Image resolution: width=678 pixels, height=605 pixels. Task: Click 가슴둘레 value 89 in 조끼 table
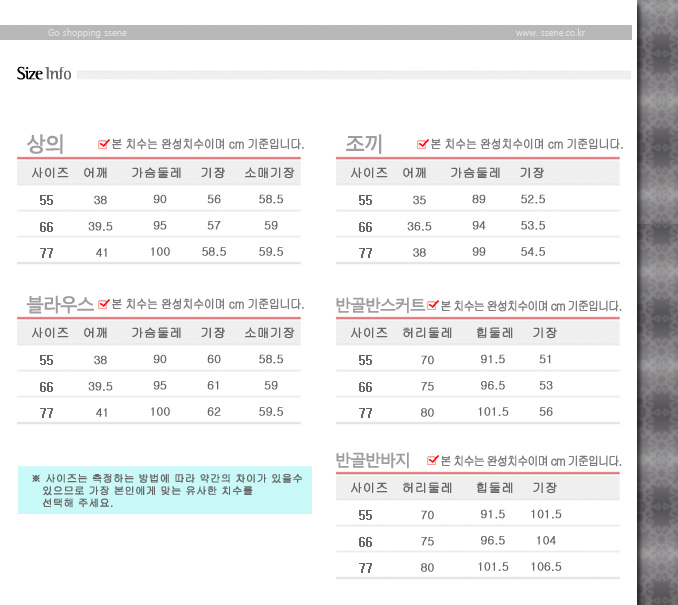(x=479, y=199)
